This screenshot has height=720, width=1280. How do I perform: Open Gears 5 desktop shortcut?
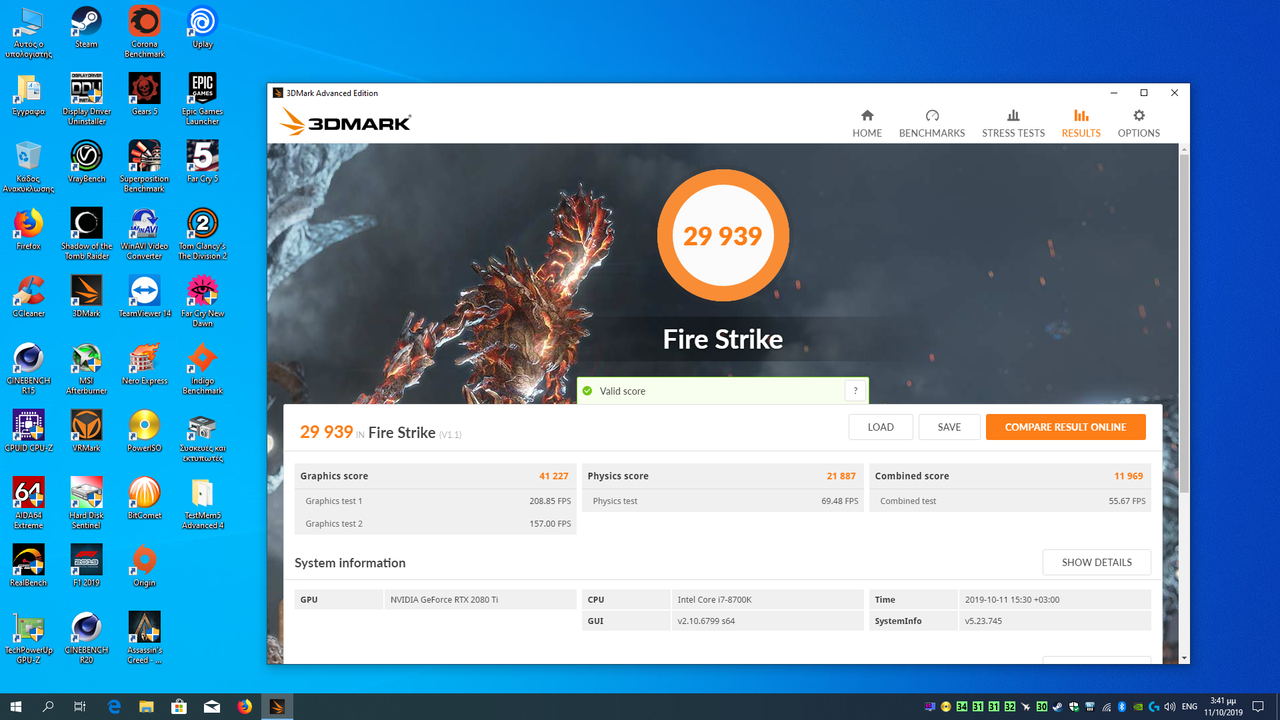(x=144, y=94)
